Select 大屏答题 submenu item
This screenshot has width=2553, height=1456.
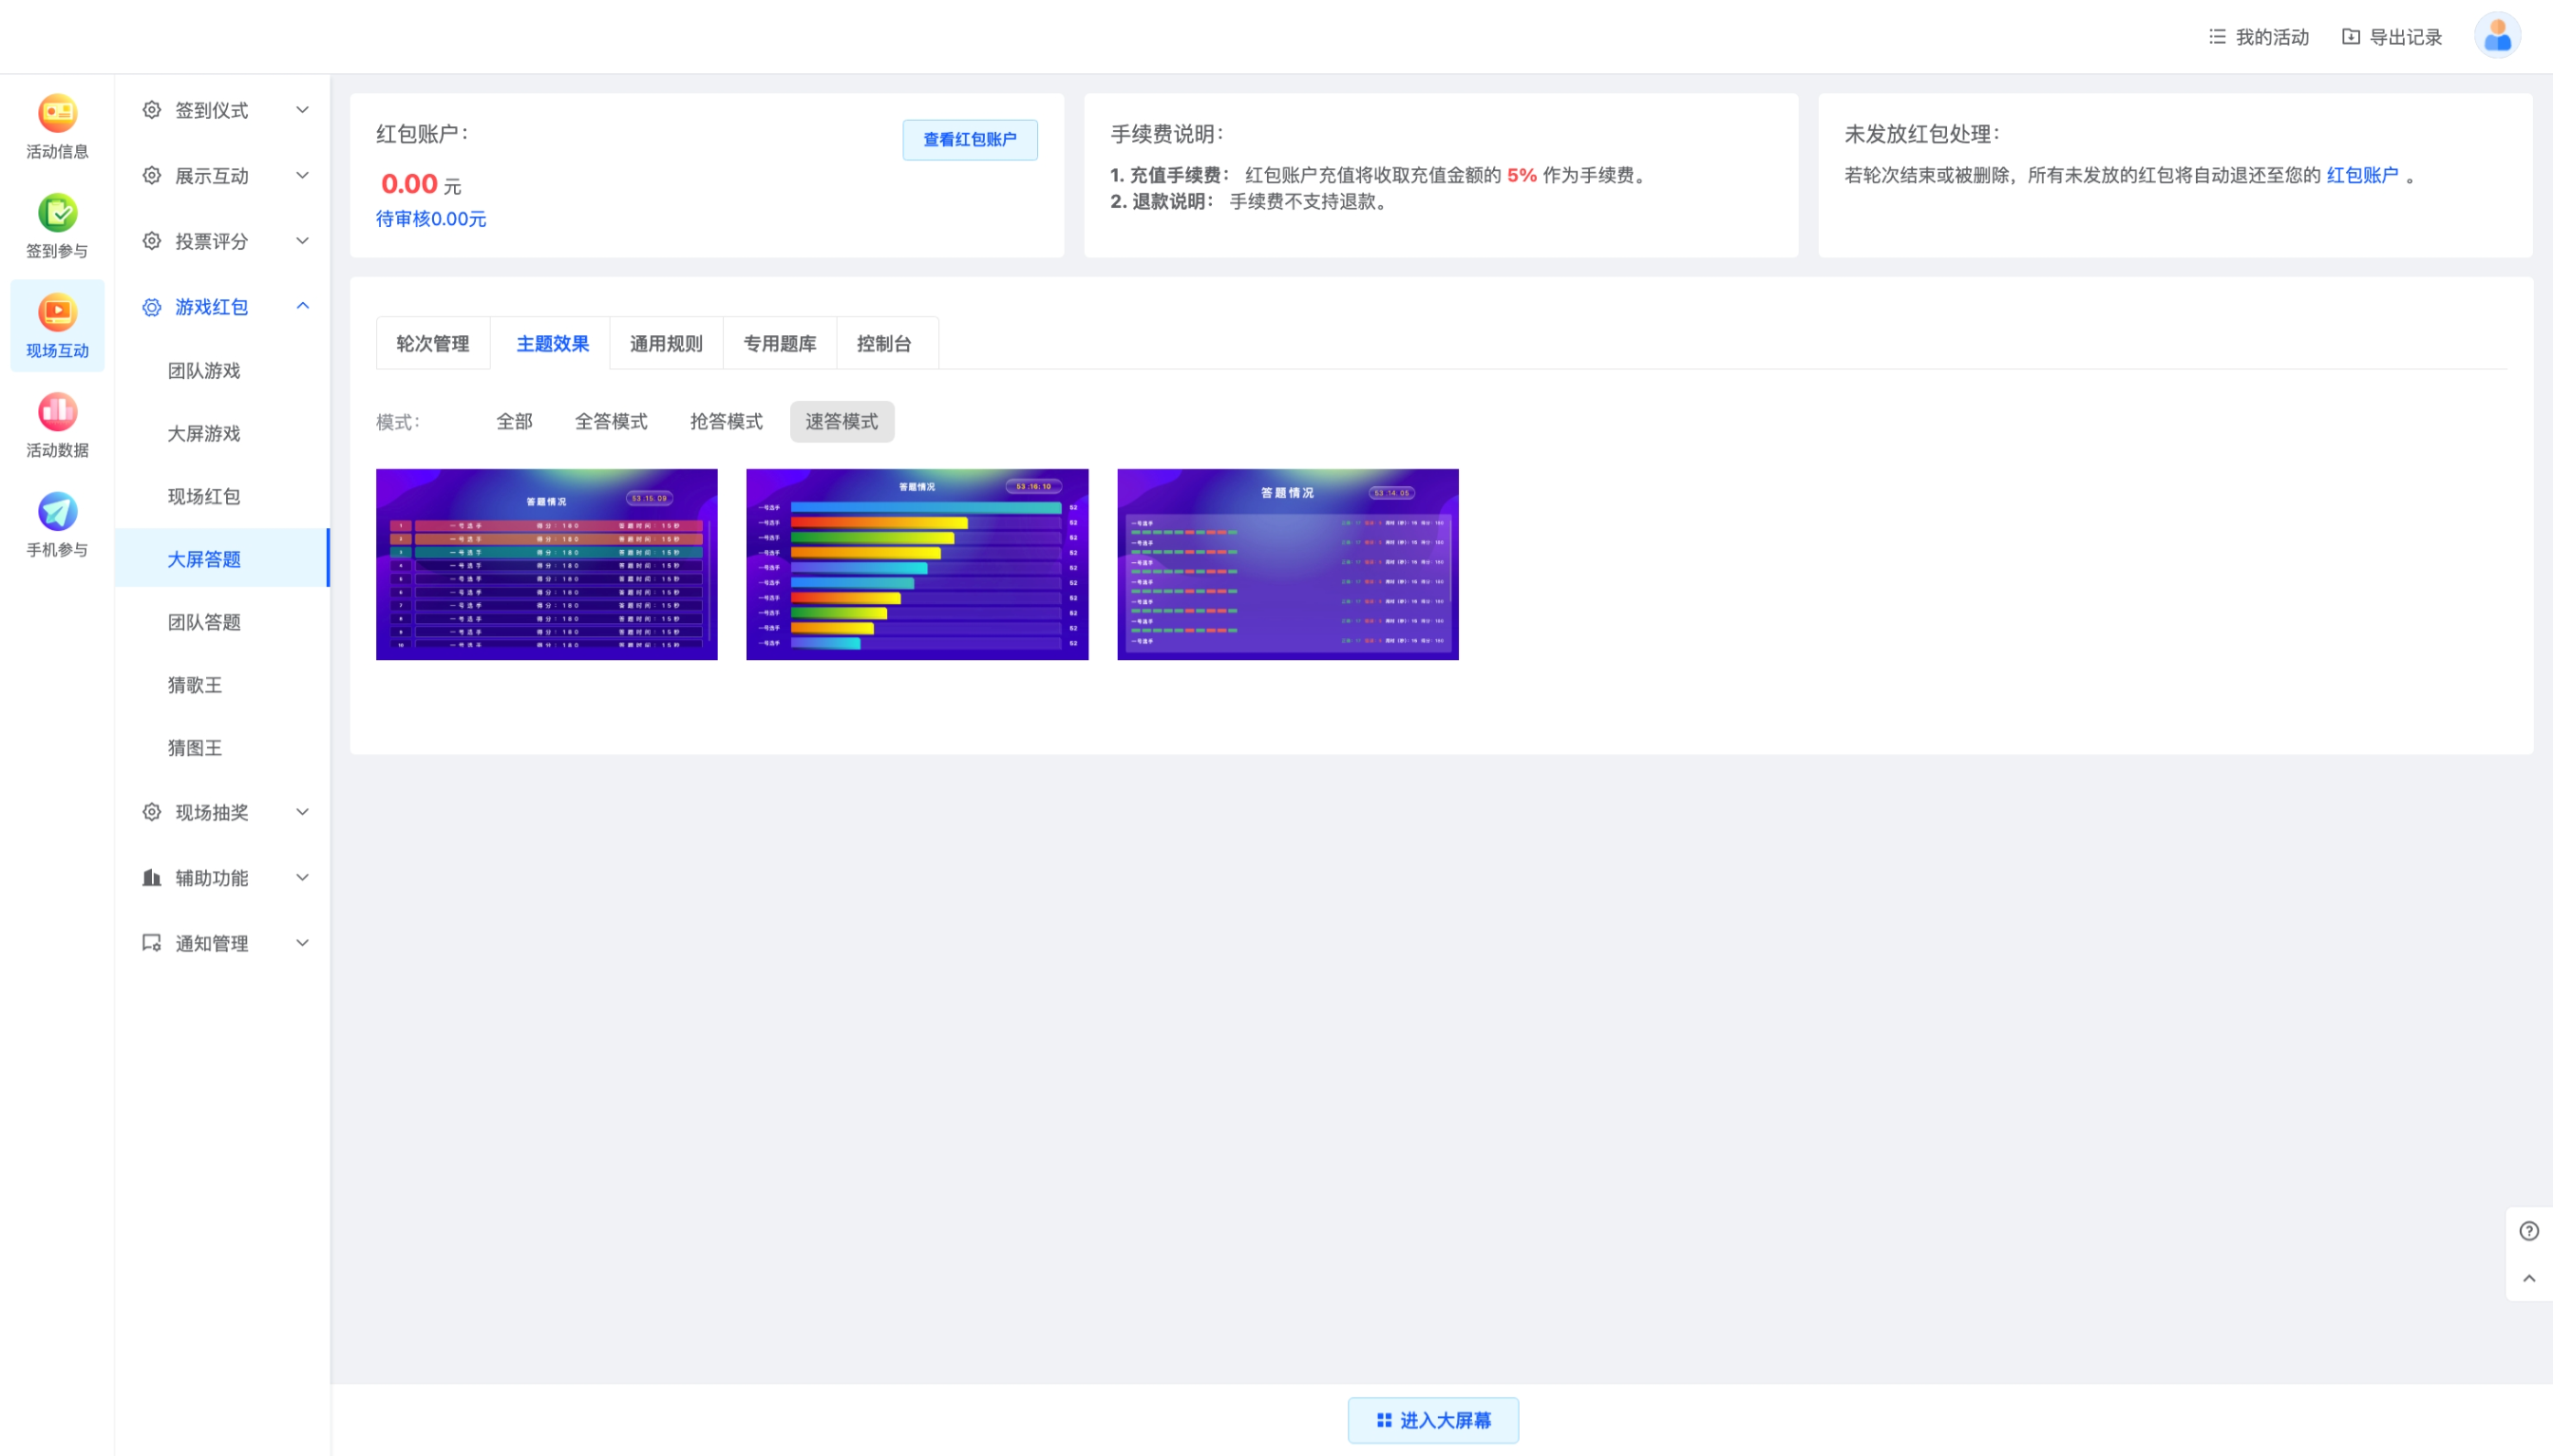point(222,559)
